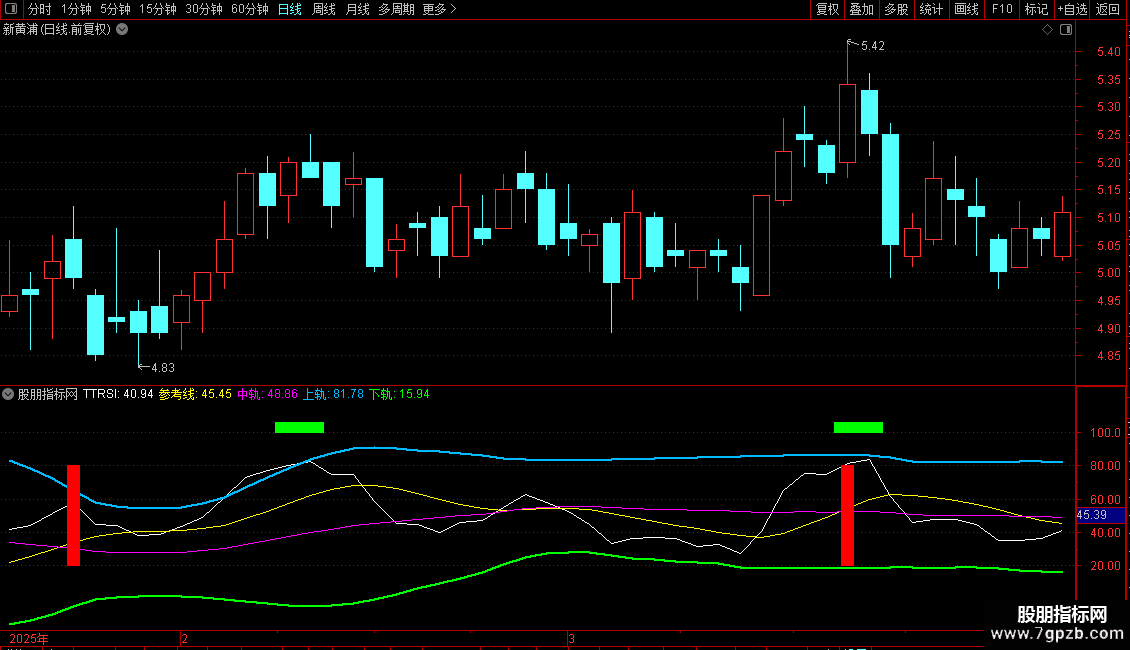Switch to 周线 weekly chart
This screenshot has width=1130, height=650.
324,9
